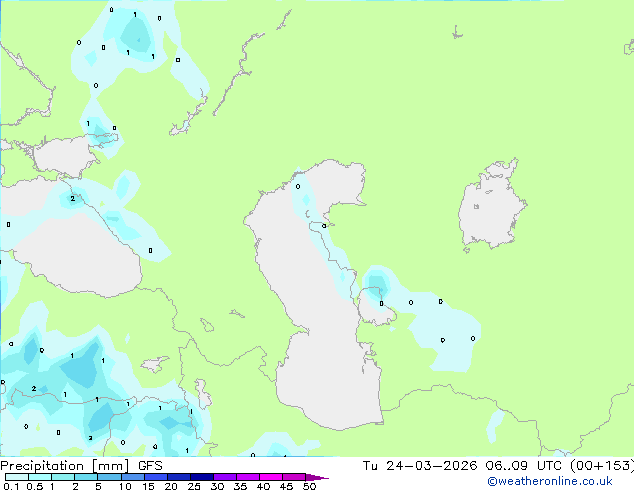Click the 25–30 mm dark navy swatch
Viewport: 634px width, 490px height.
pyautogui.click(x=202, y=477)
